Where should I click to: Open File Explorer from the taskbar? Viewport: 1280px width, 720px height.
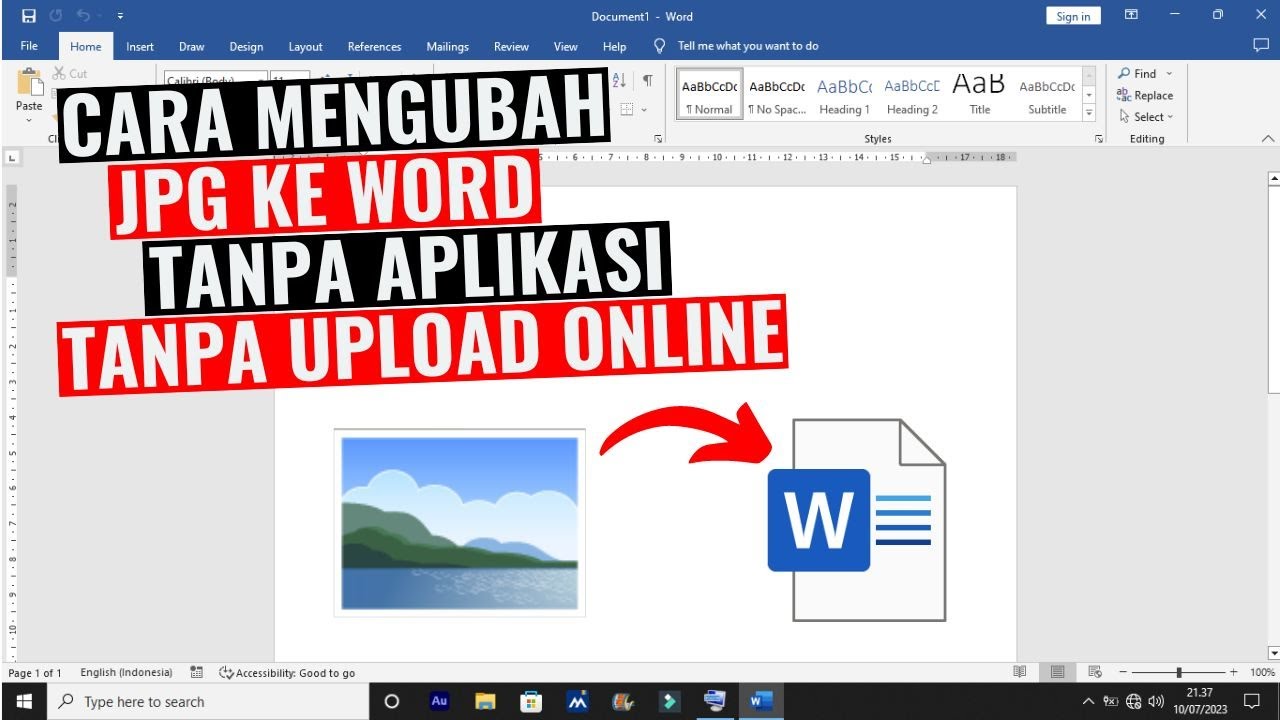click(485, 701)
